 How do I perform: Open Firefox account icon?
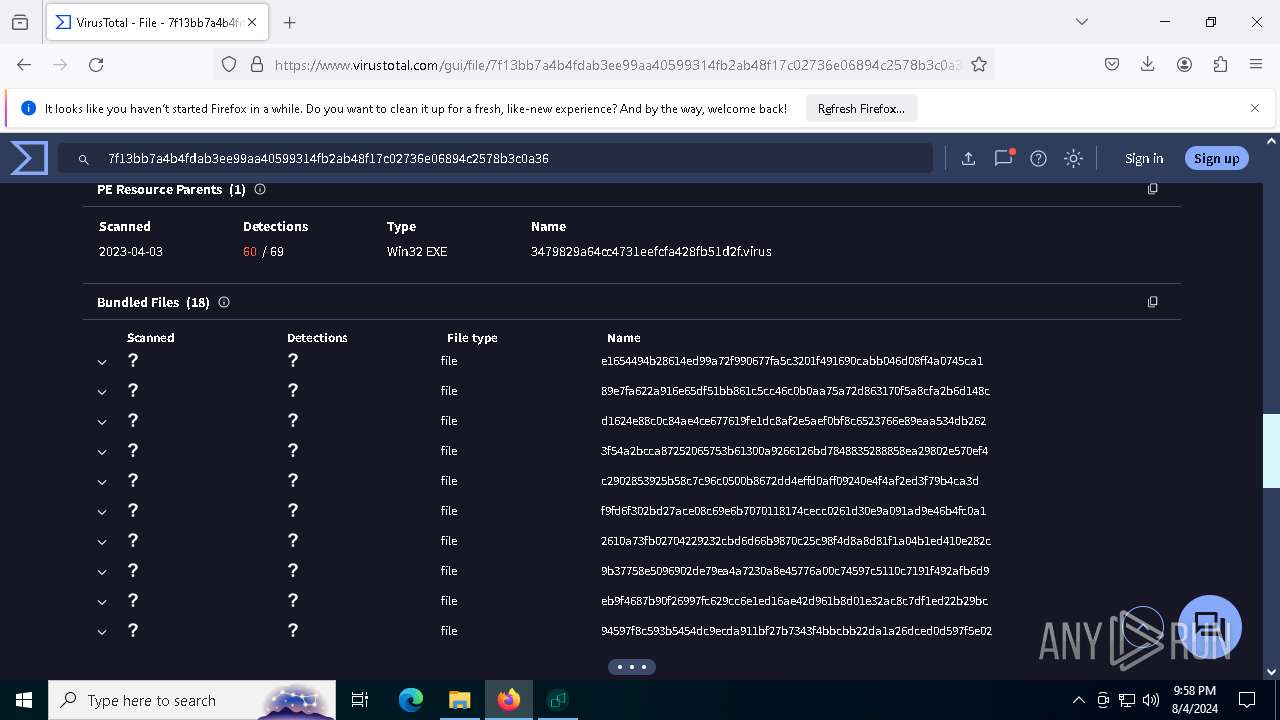[x=1184, y=64]
